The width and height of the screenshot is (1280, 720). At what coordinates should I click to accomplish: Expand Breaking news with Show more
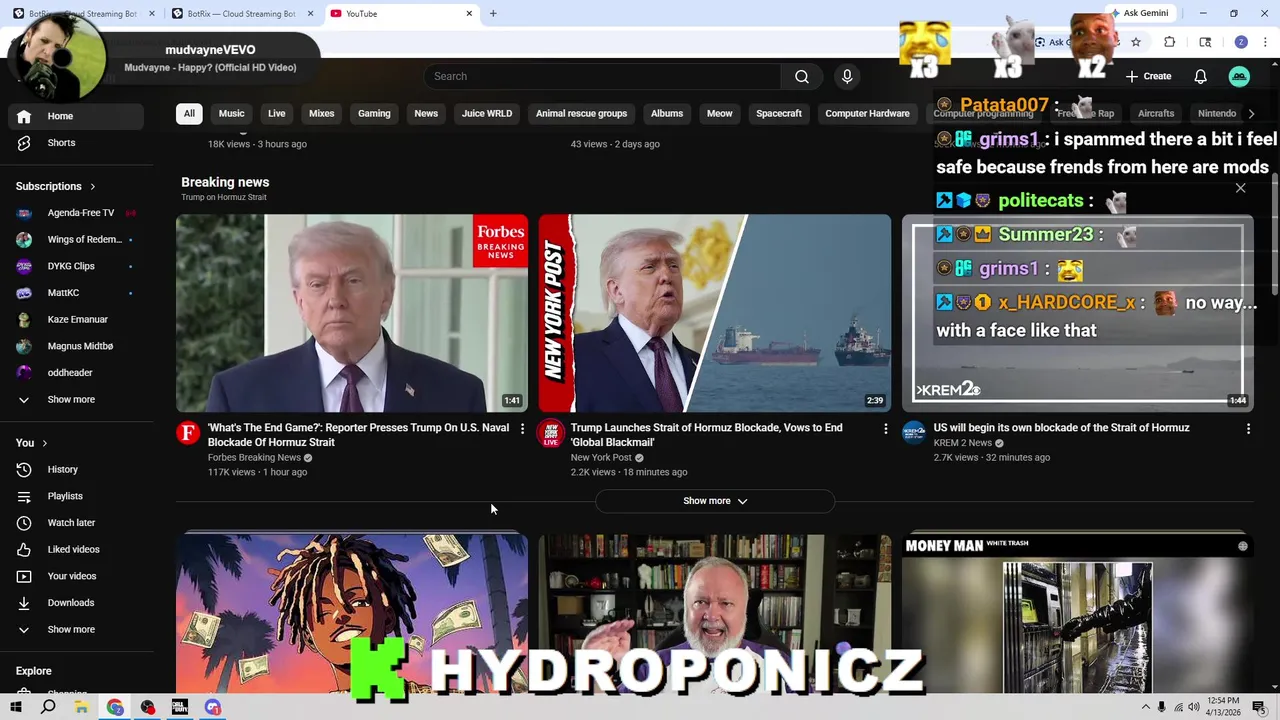click(715, 501)
